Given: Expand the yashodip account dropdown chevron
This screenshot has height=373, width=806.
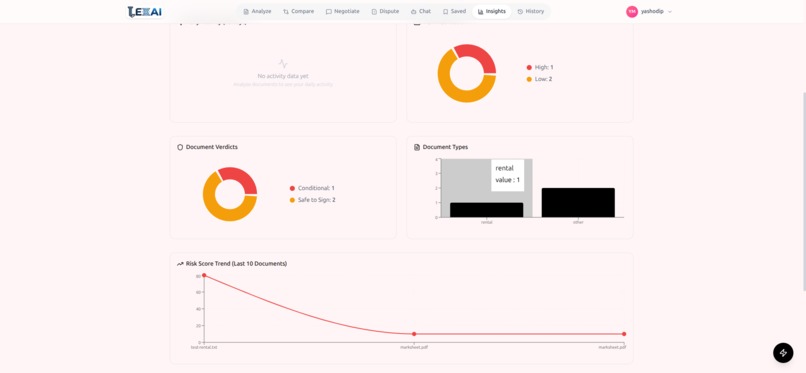Looking at the screenshot, I should tap(670, 11).
